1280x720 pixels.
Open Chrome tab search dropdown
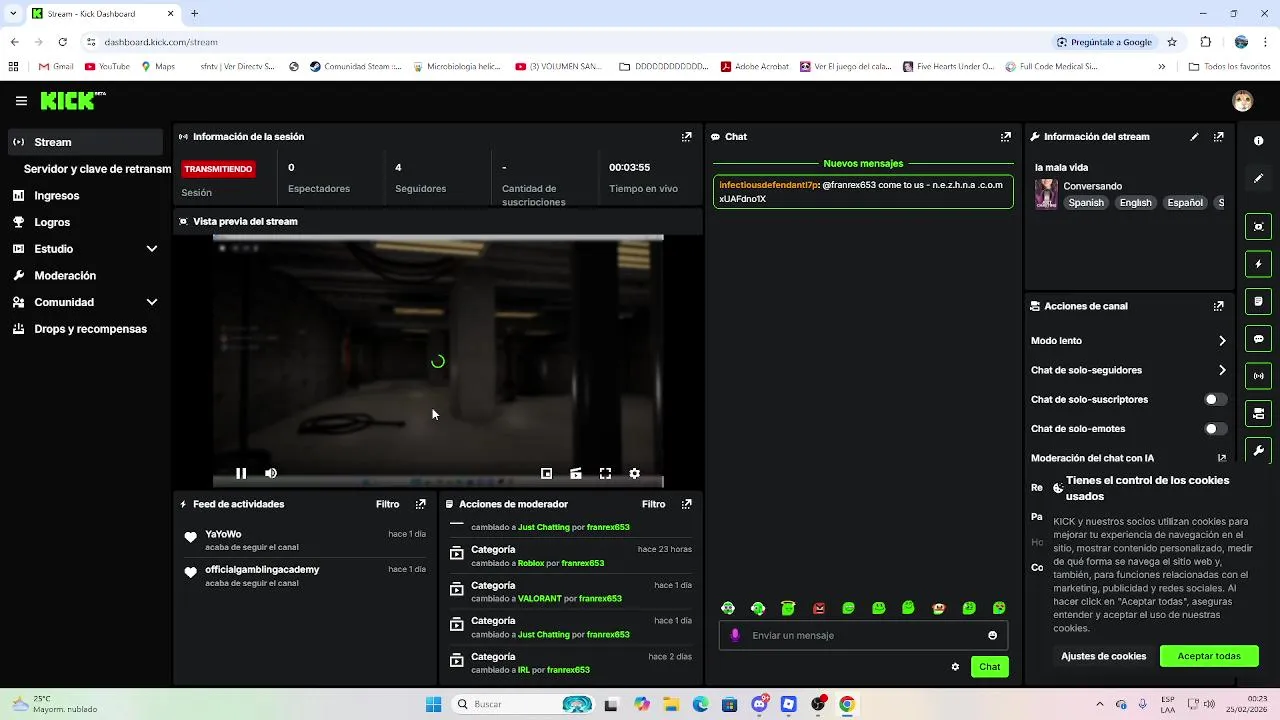click(x=13, y=13)
